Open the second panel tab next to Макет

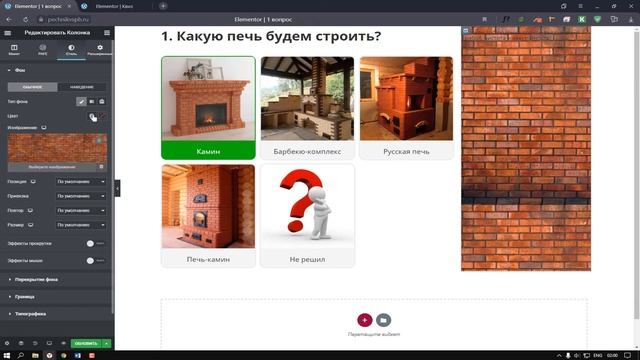(42, 50)
